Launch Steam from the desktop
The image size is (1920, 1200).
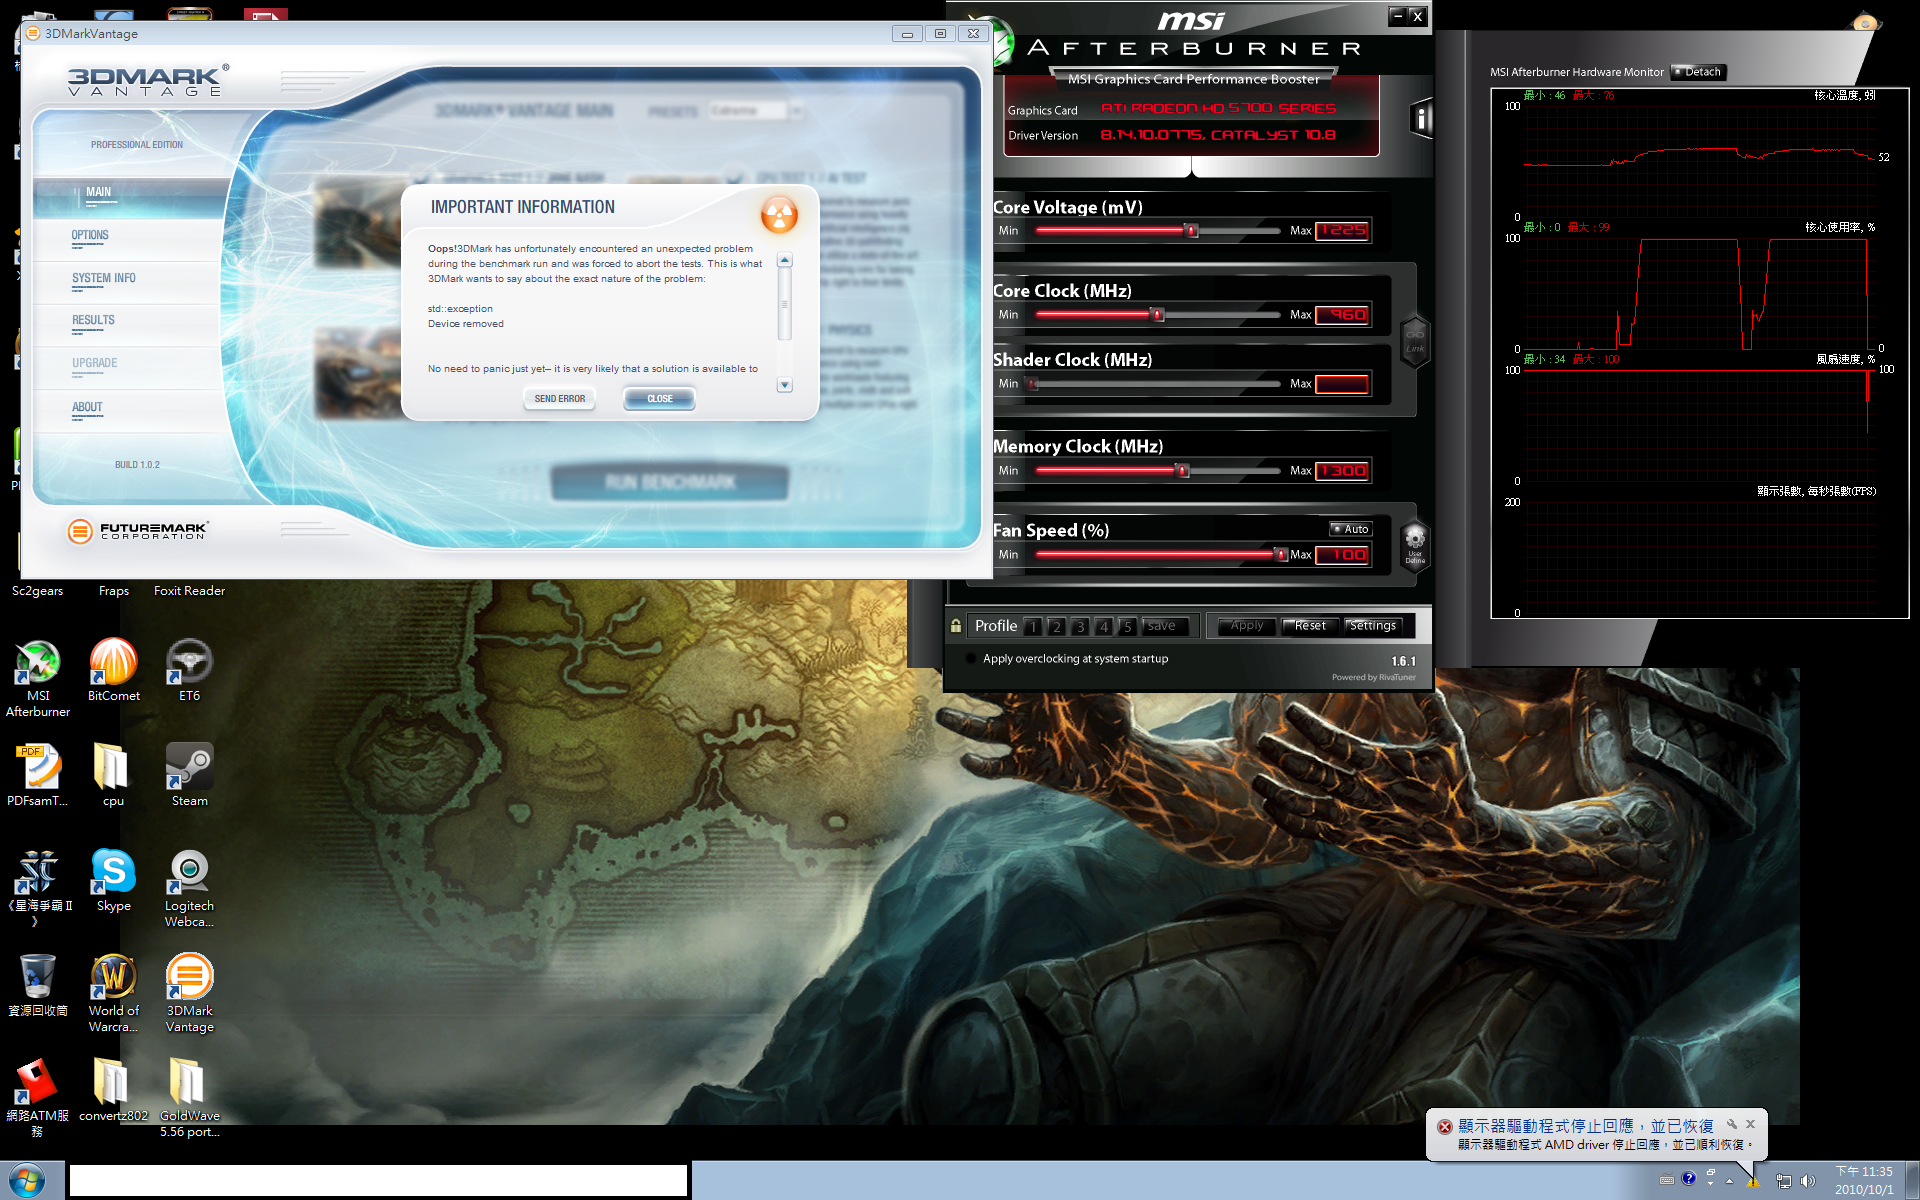(189, 774)
